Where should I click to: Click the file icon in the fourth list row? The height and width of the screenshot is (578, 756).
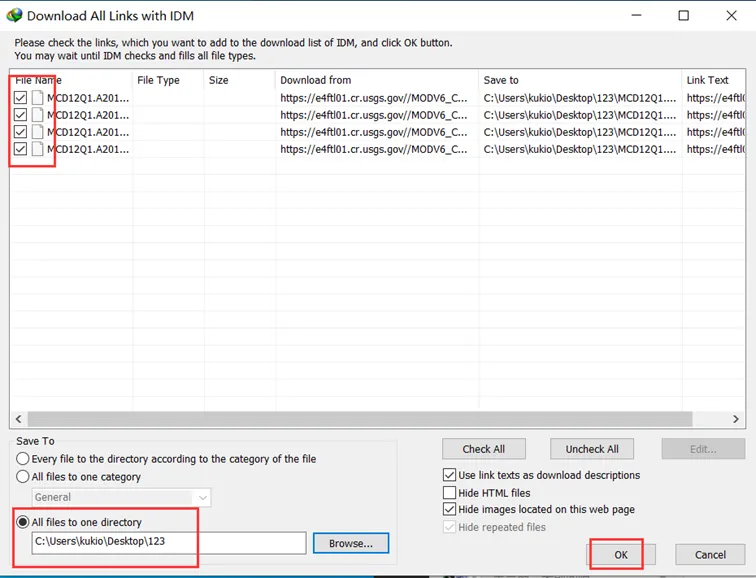point(37,149)
